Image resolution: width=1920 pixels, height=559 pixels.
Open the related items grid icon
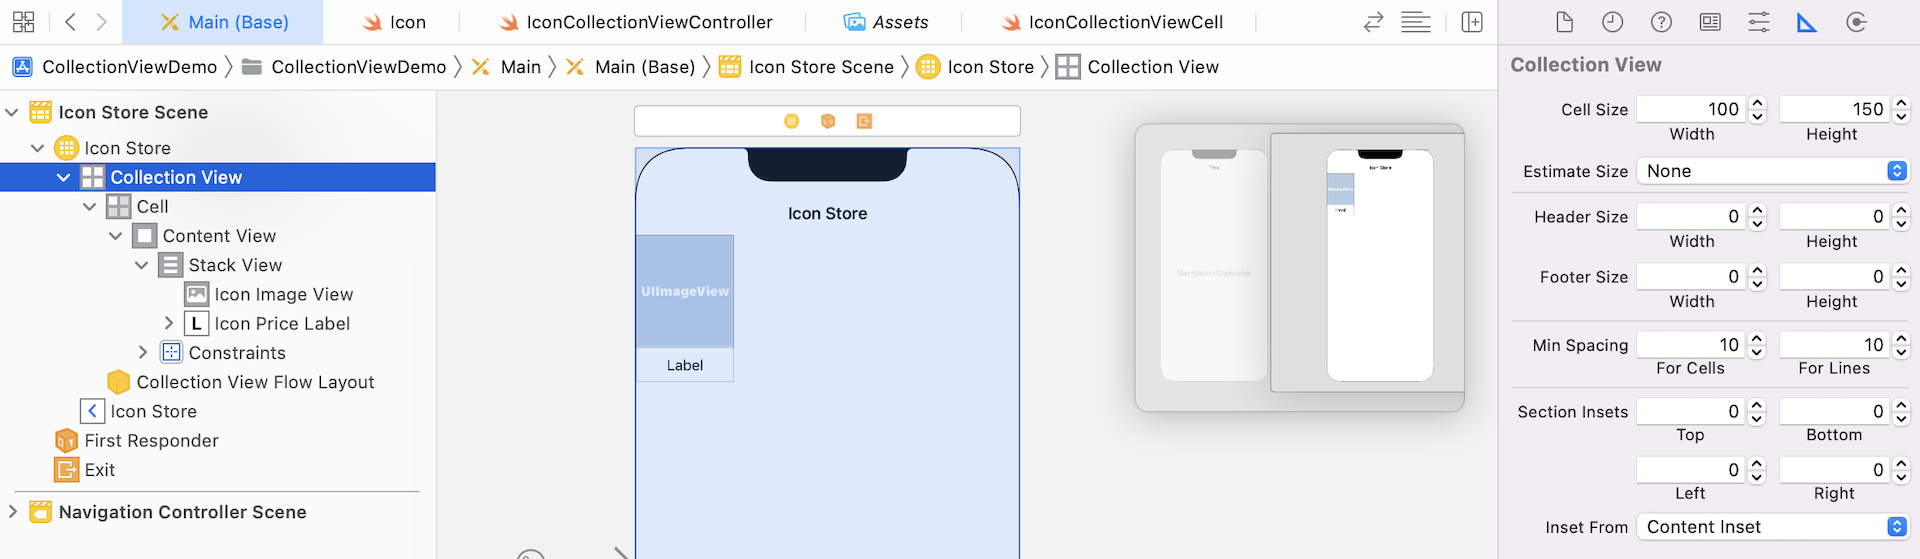pos(24,22)
